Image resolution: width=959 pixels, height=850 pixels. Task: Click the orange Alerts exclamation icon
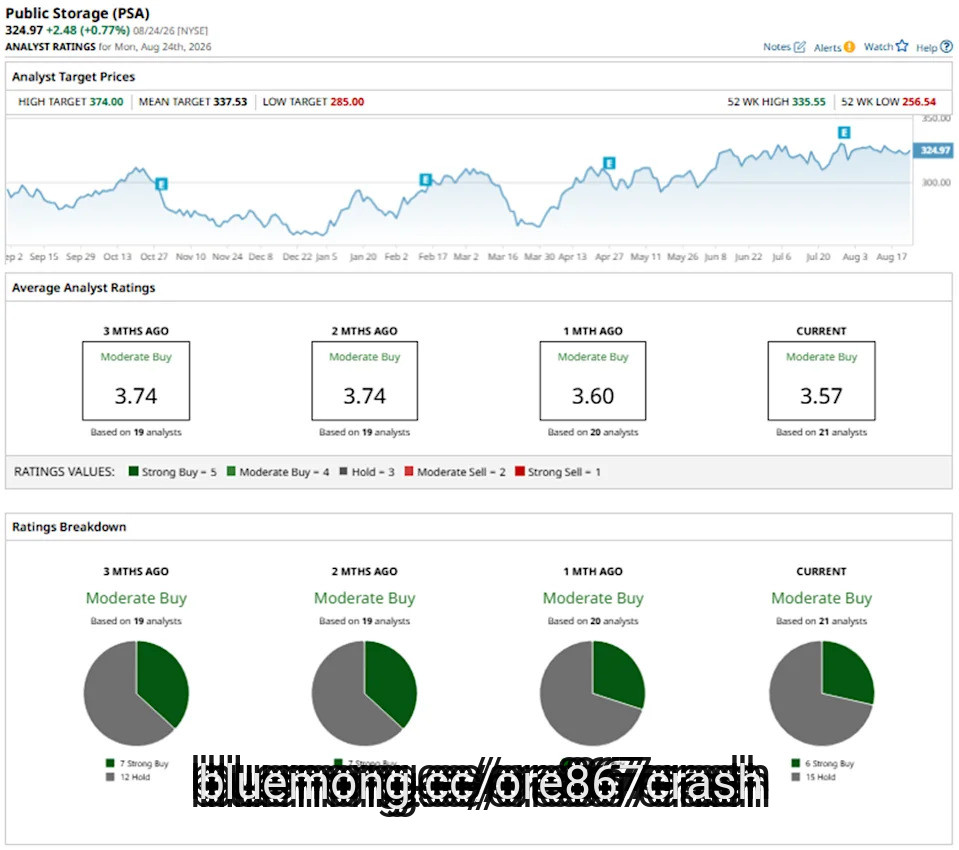[849, 47]
